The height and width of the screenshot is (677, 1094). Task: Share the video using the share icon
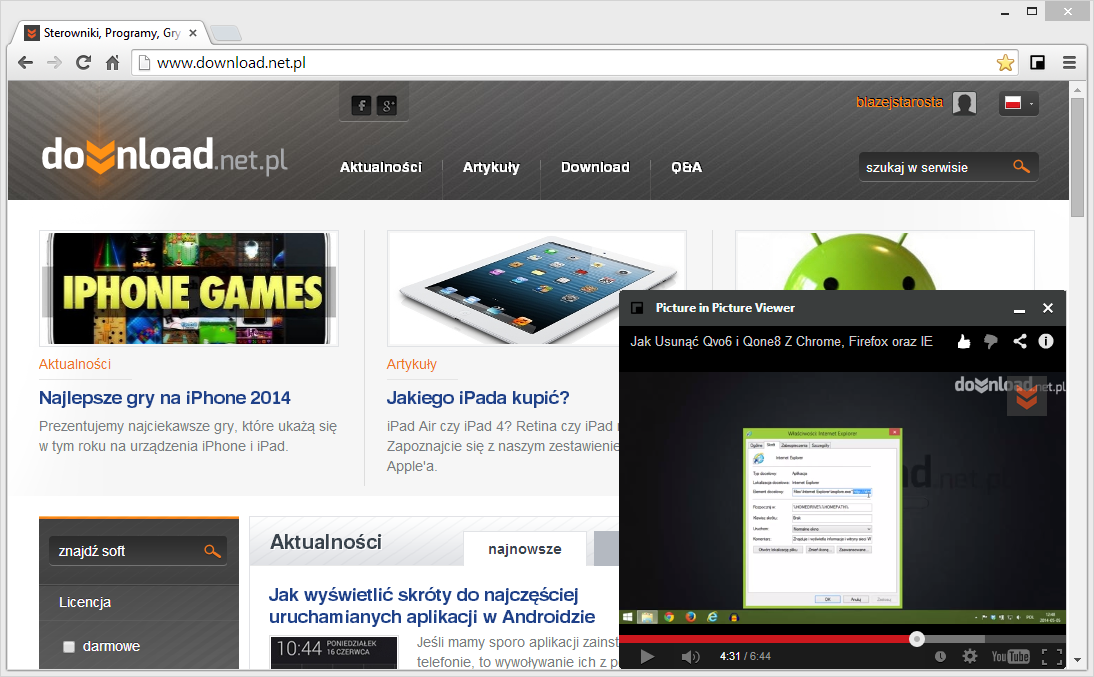[1019, 341]
